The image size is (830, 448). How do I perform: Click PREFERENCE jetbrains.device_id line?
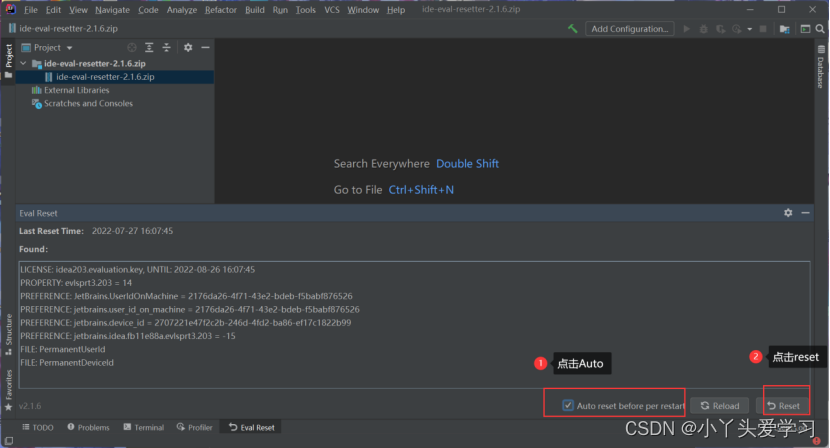[185, 322]
